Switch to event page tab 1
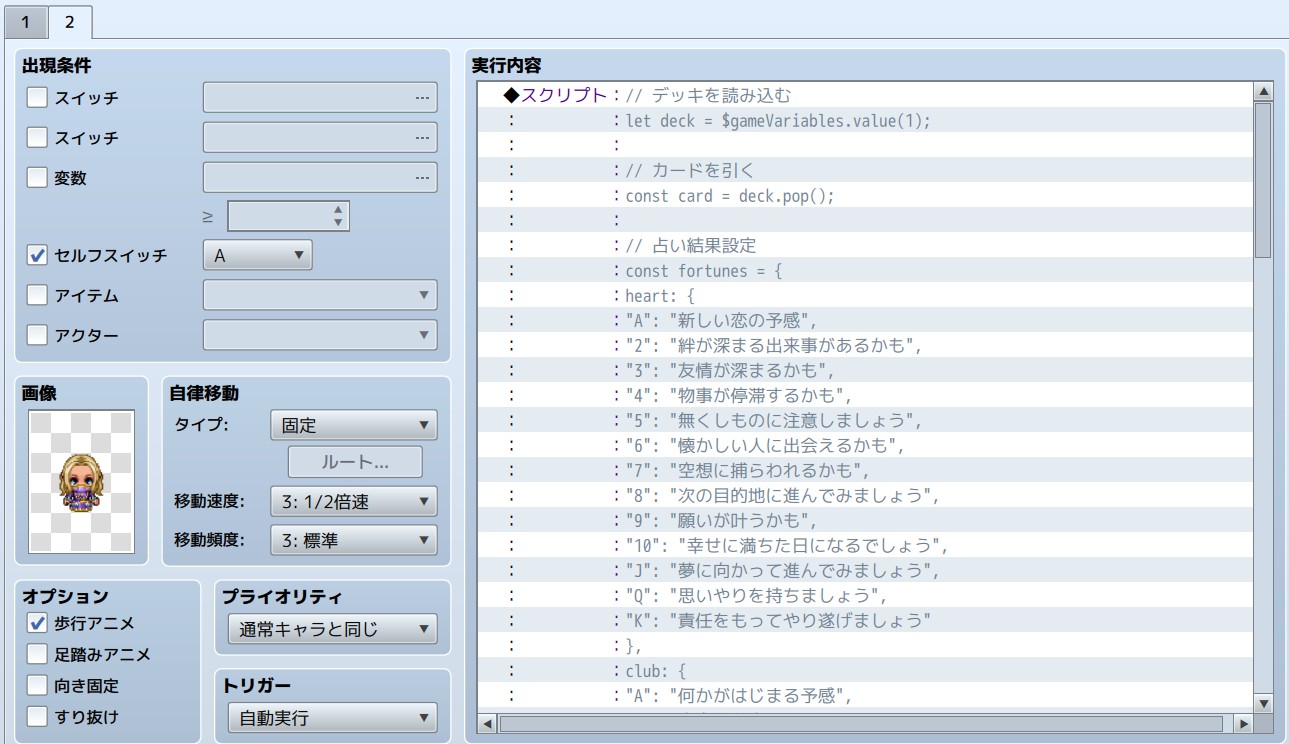1289x744 pixels. pos(25,22)
